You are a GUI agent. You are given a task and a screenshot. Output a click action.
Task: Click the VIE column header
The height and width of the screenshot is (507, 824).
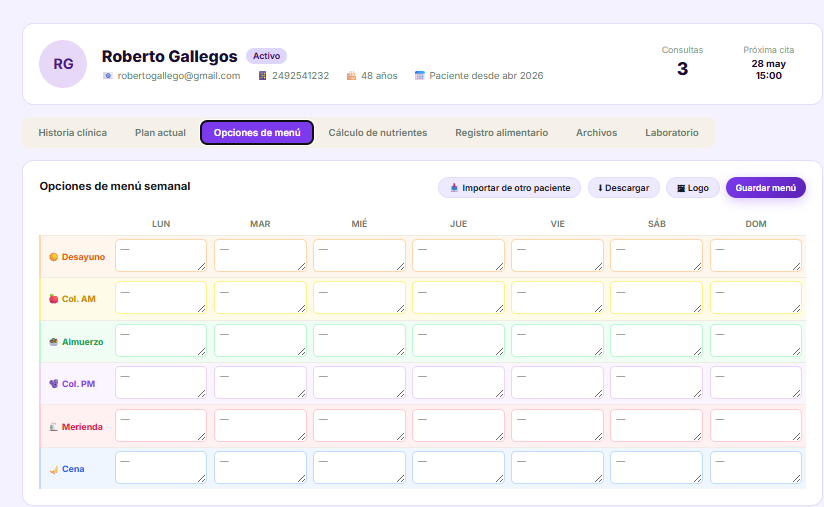click(x=558, y=224)
